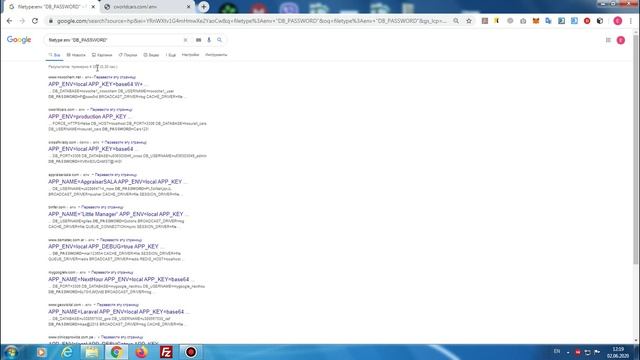The height and width of the screenshot is (360, 640).
Task: Translate the 'APP_ENV=production' result page
Action: [111, 109]
